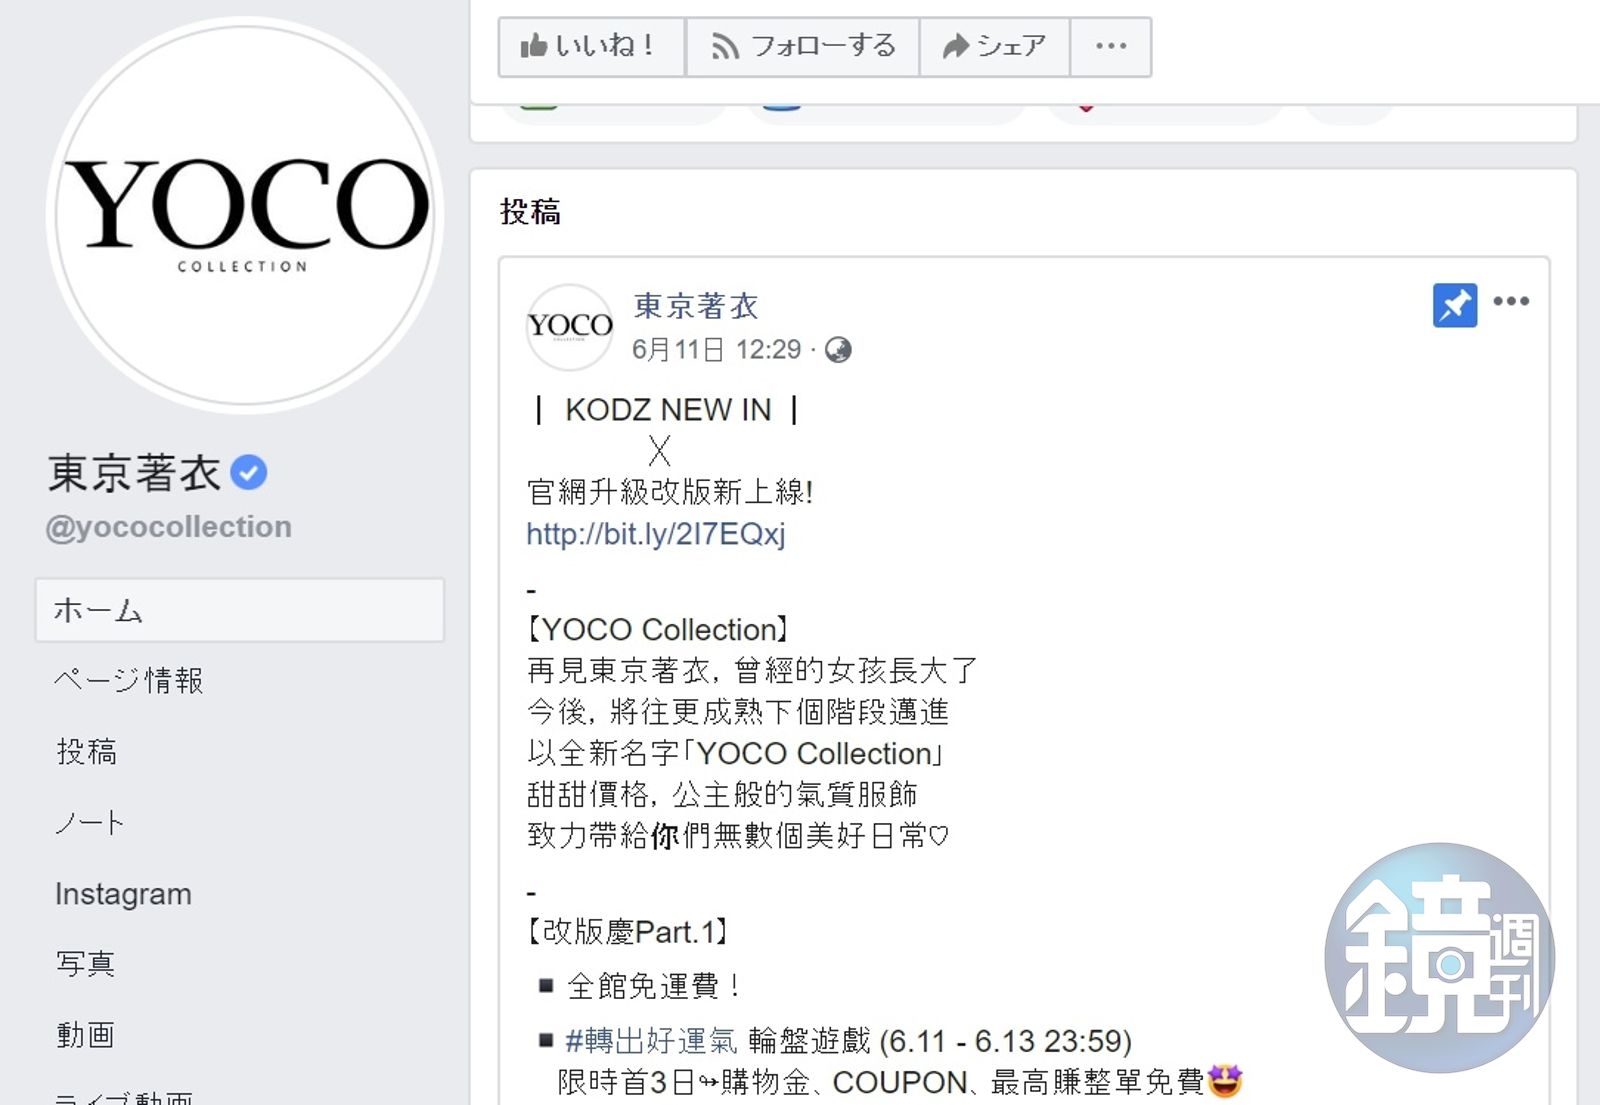The width and height of the screenshot is (1600, 1105).
Task: Open the post options three-dot menu
Action: [1511, 301]
